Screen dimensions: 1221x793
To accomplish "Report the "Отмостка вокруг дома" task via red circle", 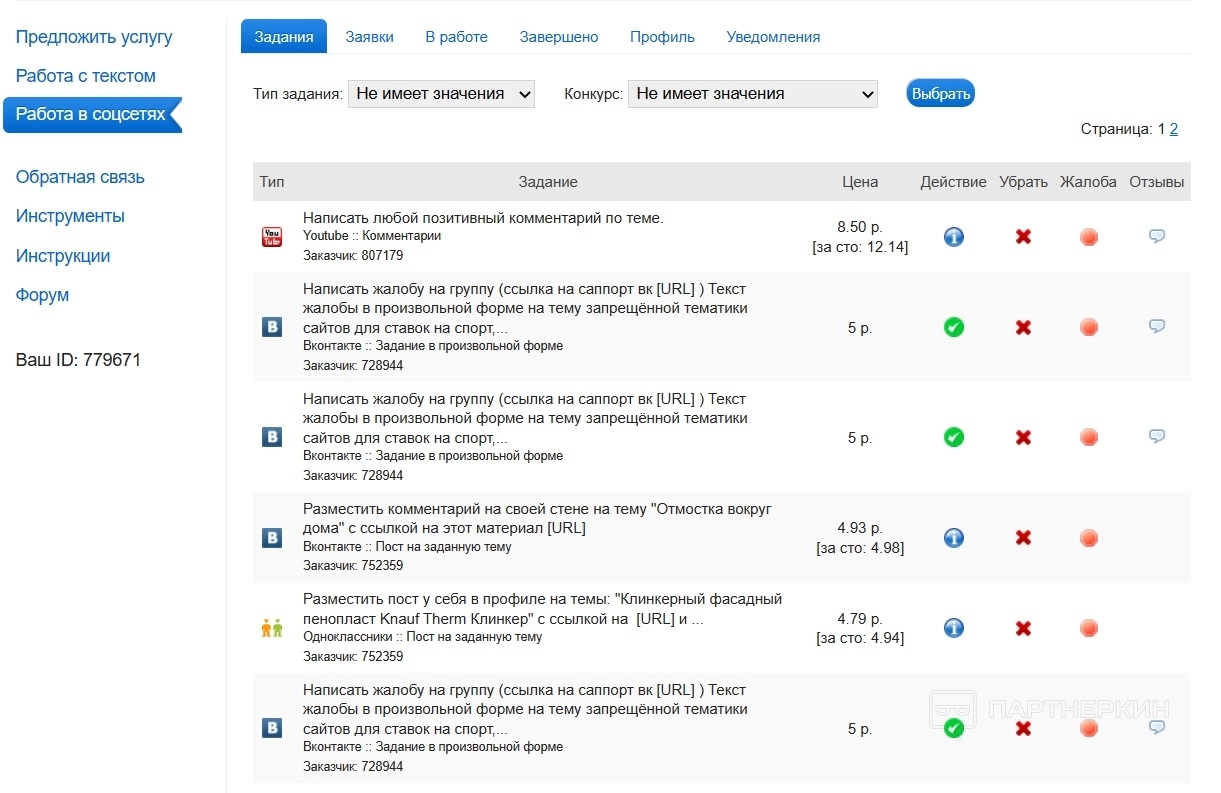I will point(1089,538).
